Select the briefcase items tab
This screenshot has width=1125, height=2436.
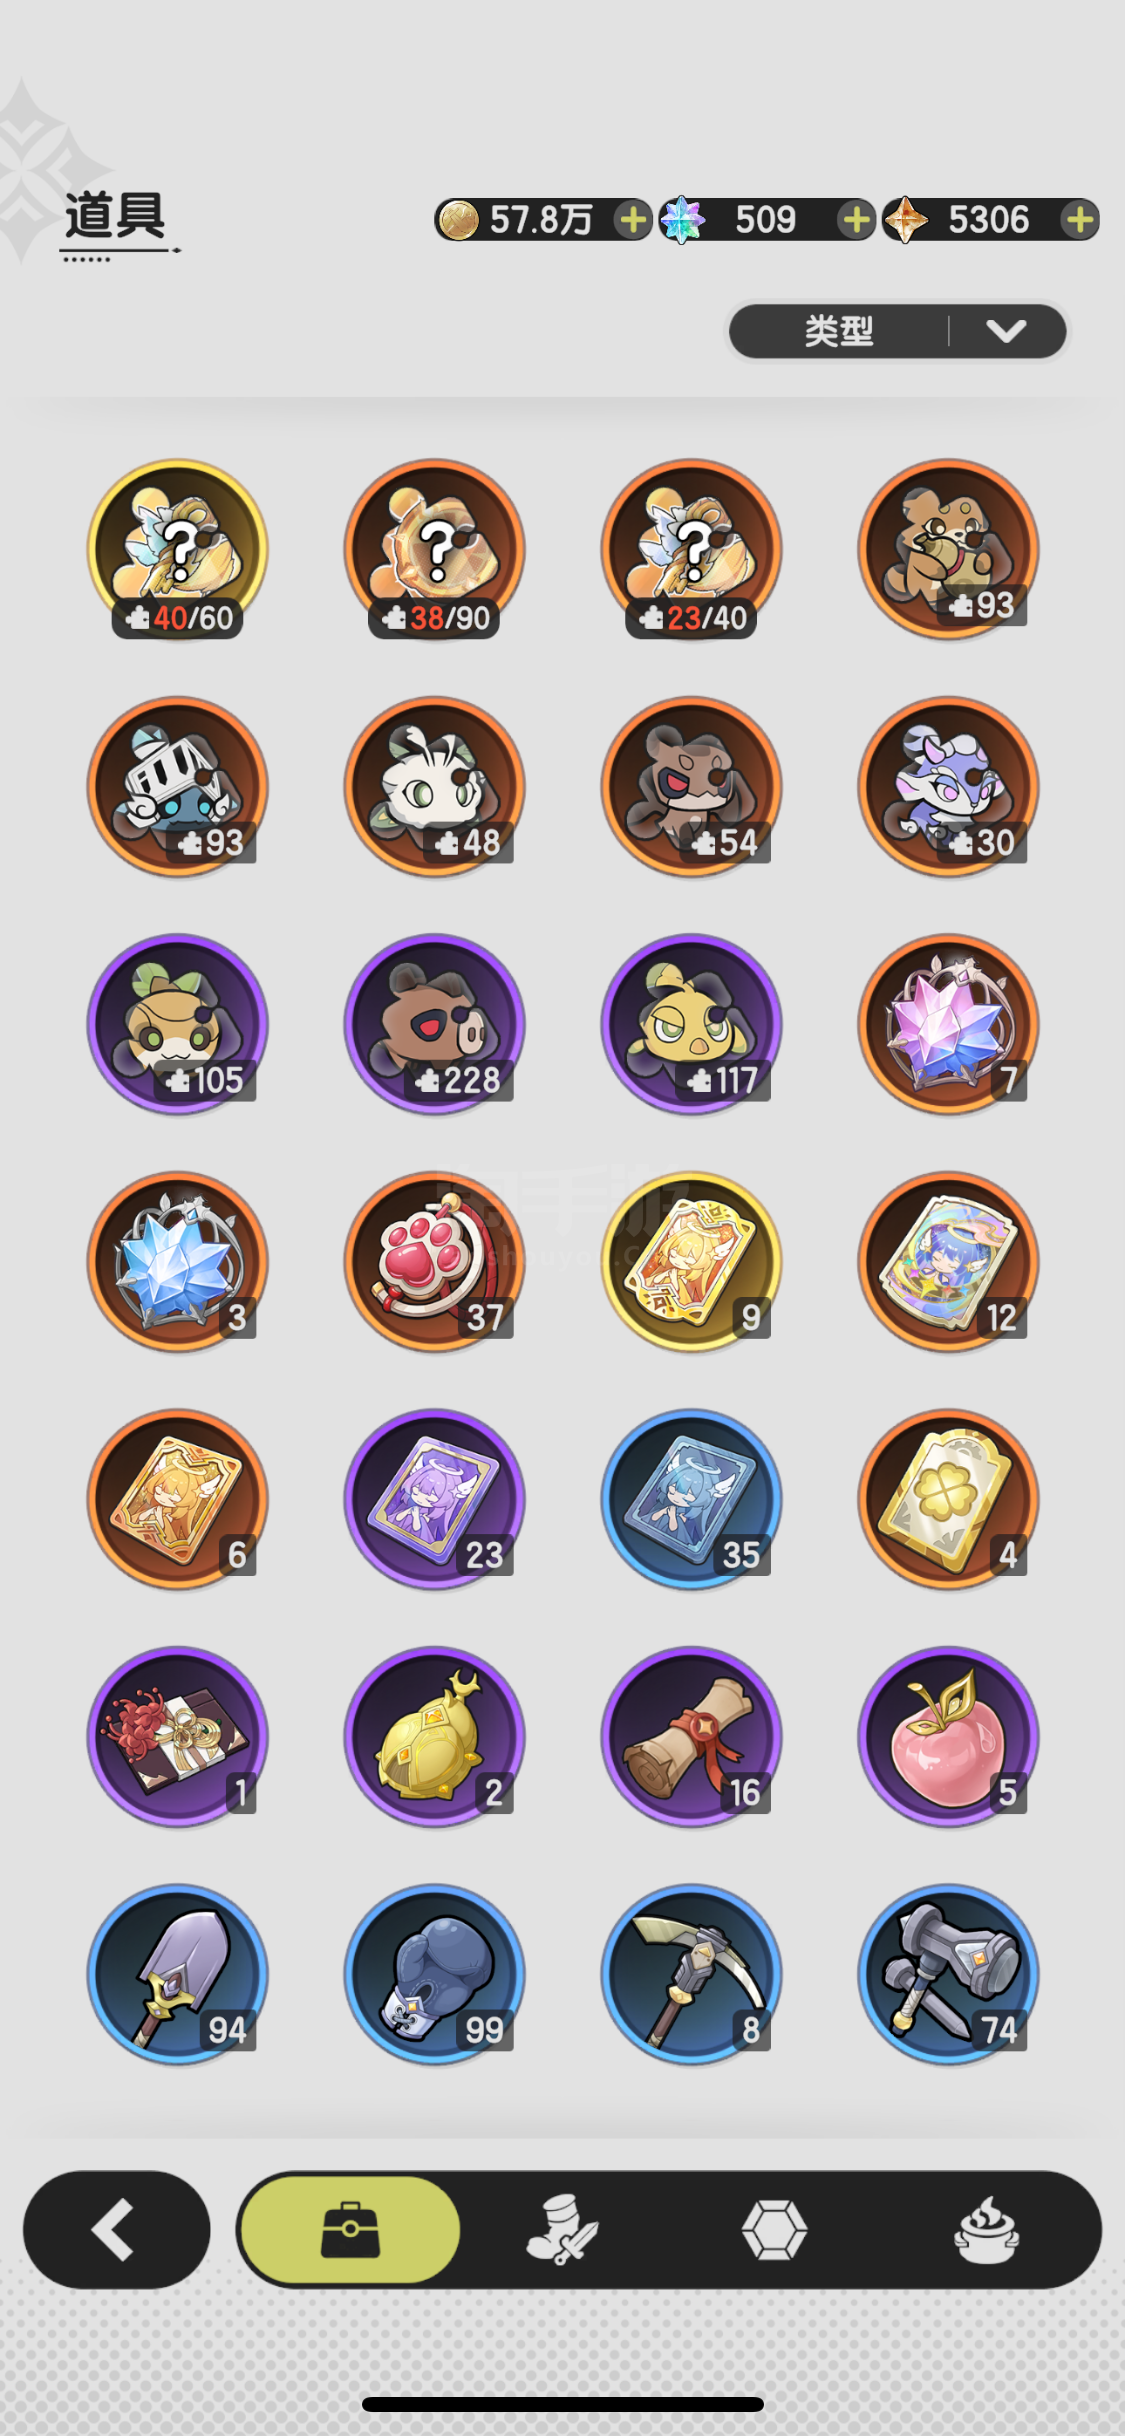click(x=350, y=2229)
